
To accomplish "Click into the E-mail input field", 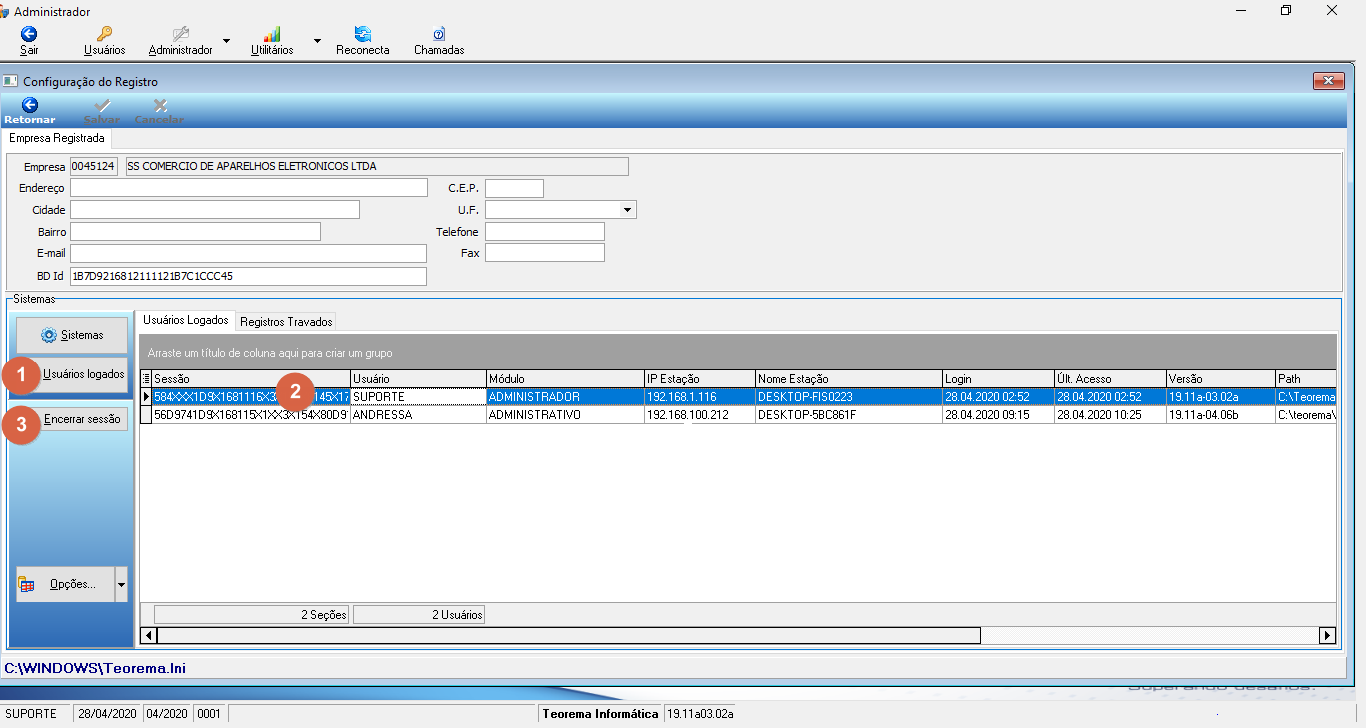I will tap(248, 253).
